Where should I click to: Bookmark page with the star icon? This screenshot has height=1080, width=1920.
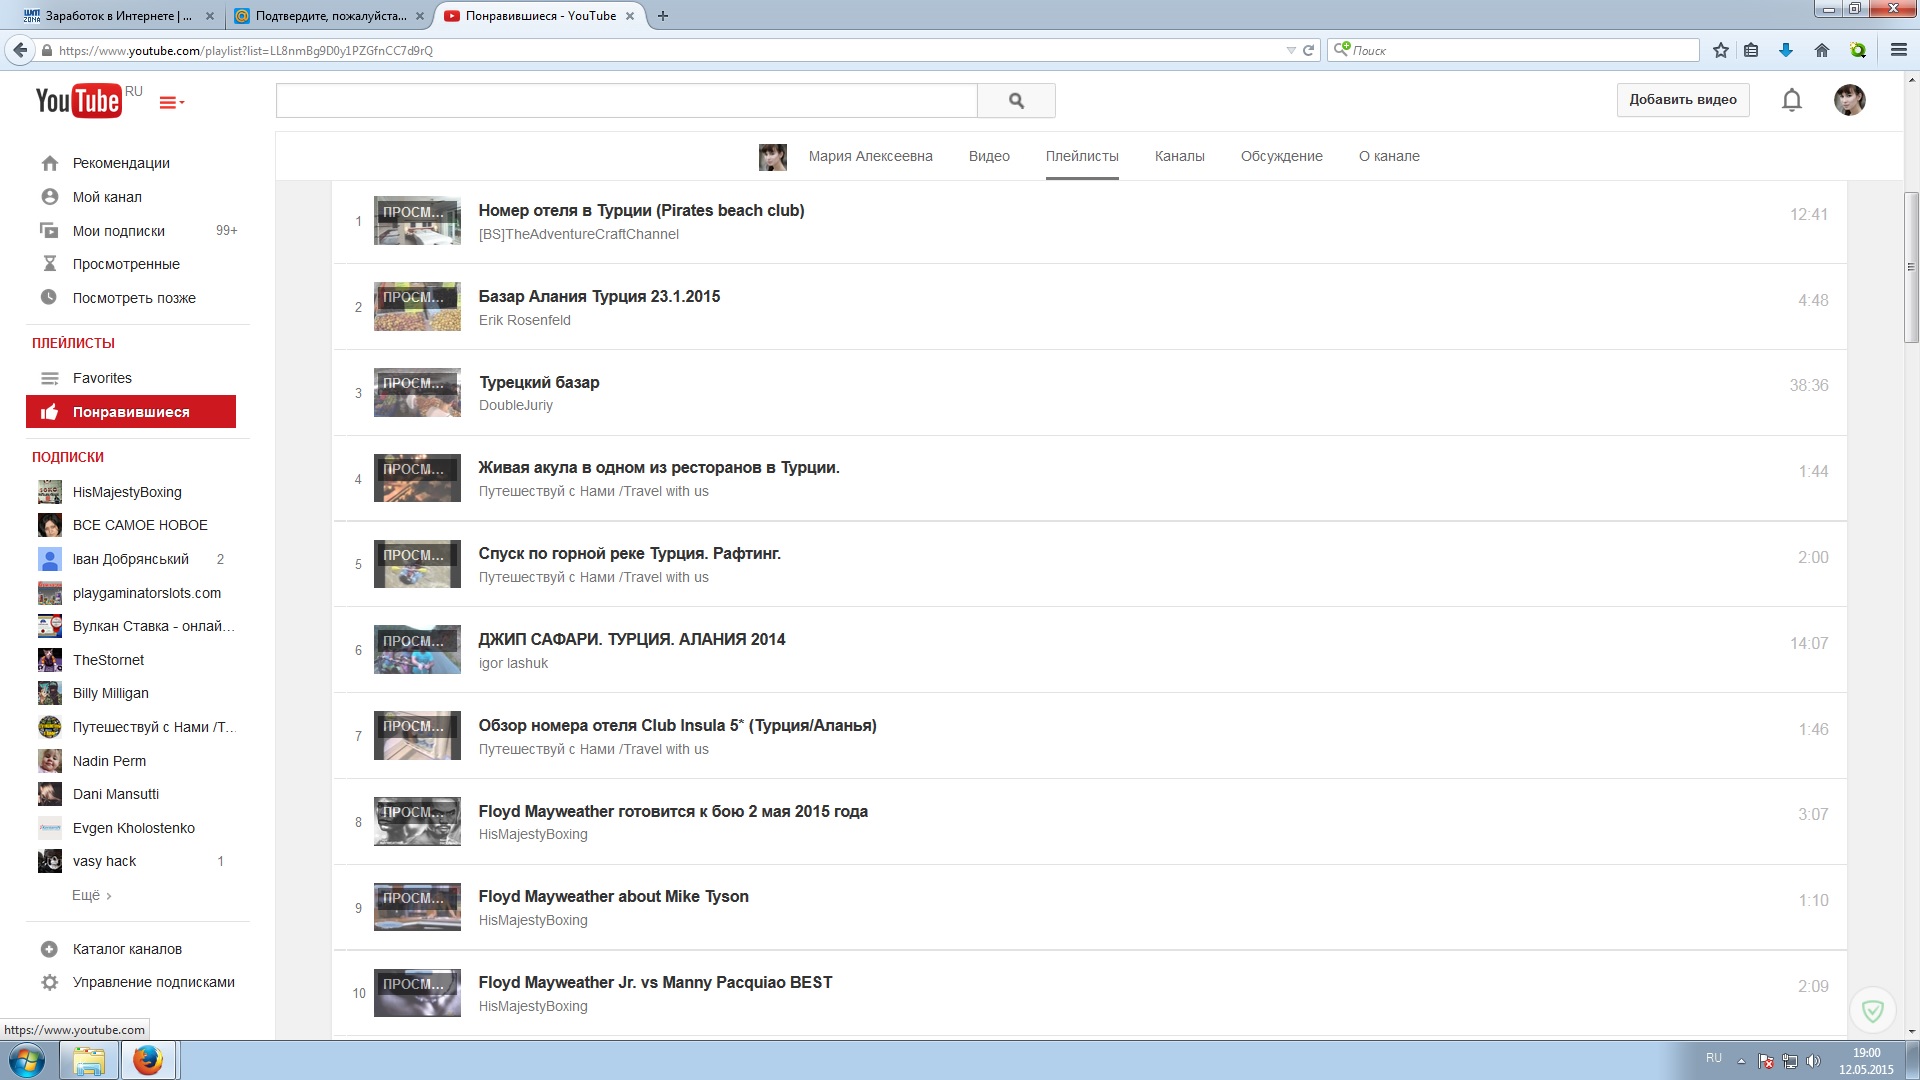pyautogui.click(x=1721, y=50)
